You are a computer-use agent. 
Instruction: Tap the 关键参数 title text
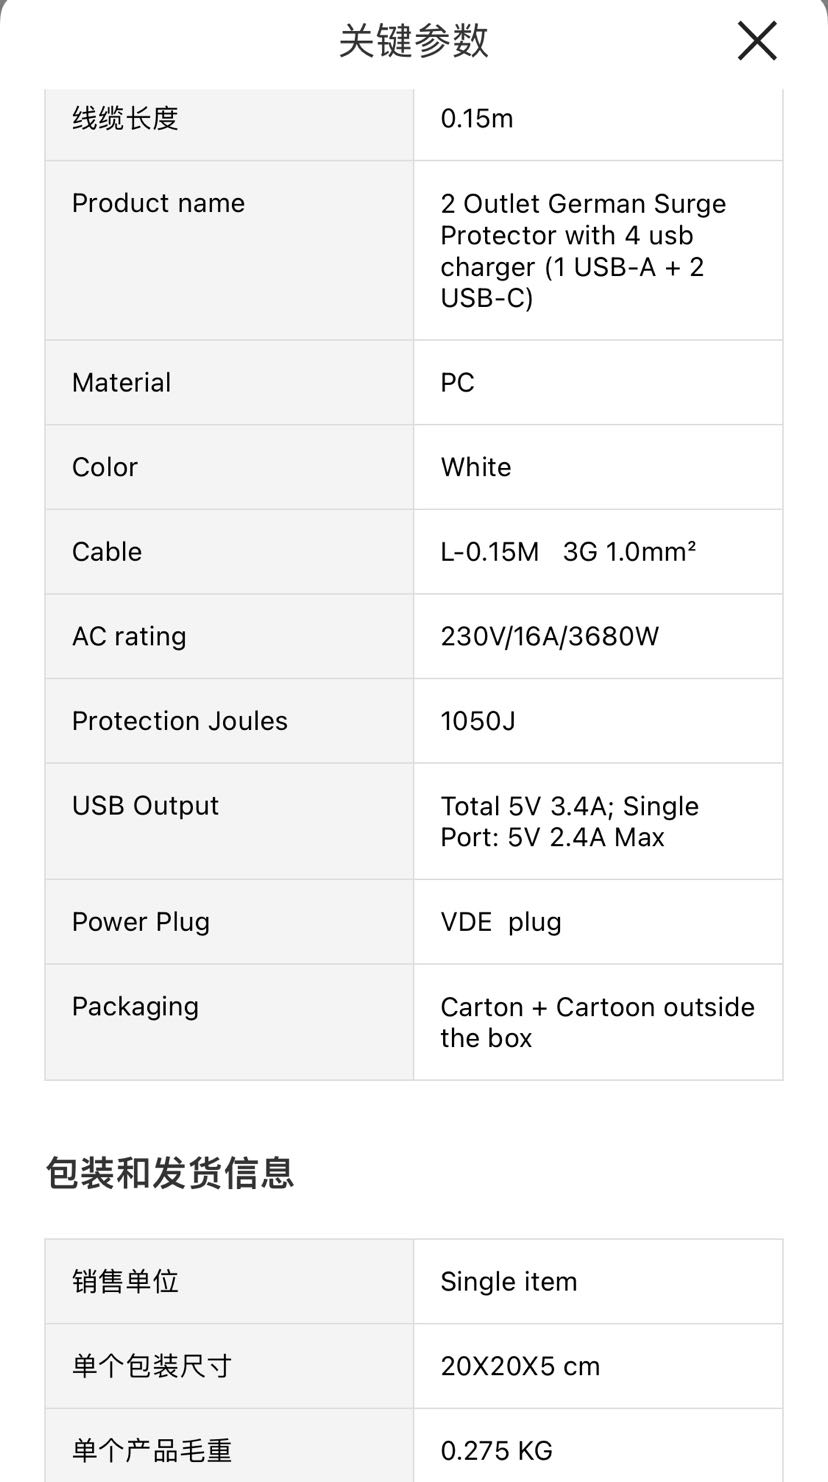pos(413,41)
